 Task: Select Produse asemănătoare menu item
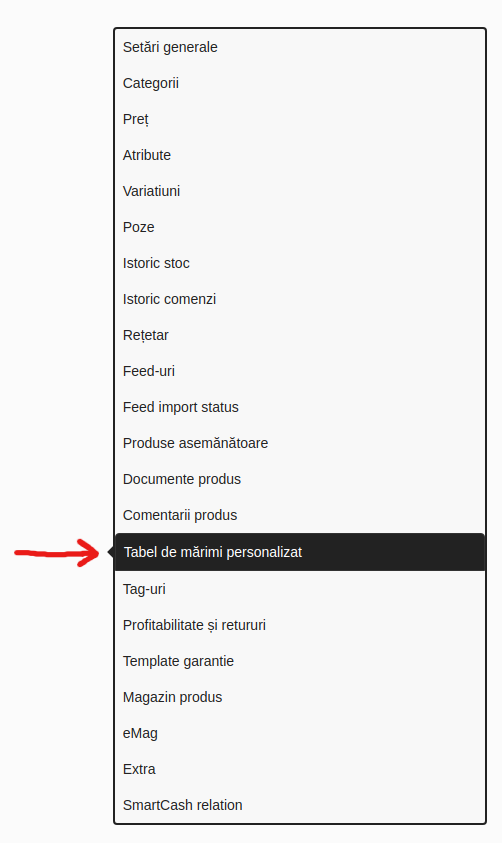tap(299, 444)
